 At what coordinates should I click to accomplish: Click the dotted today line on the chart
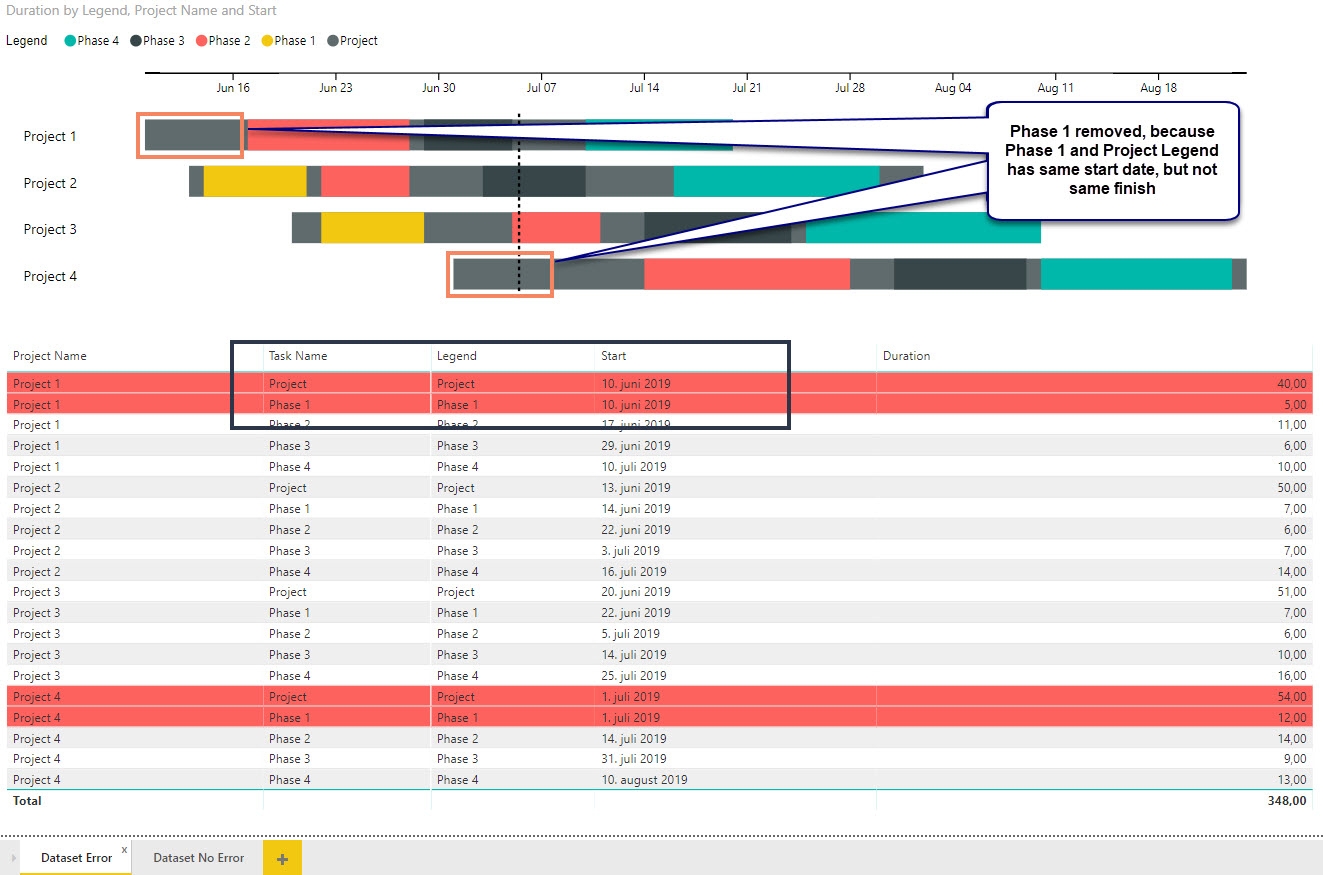pyautogui.click(x=519, y=200)
